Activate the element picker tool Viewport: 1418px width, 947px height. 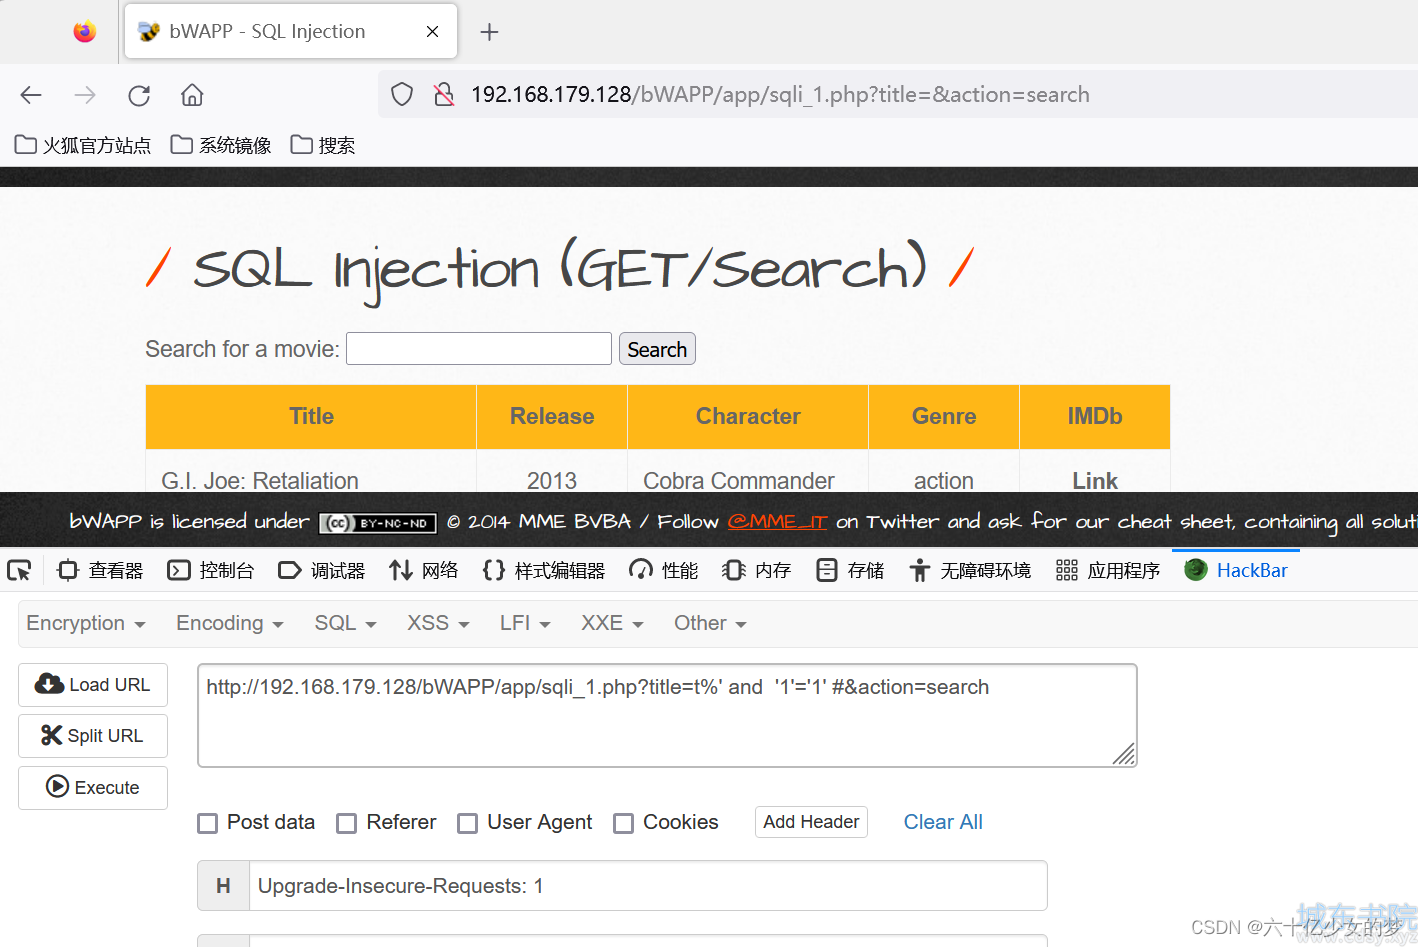click(19, 570)
